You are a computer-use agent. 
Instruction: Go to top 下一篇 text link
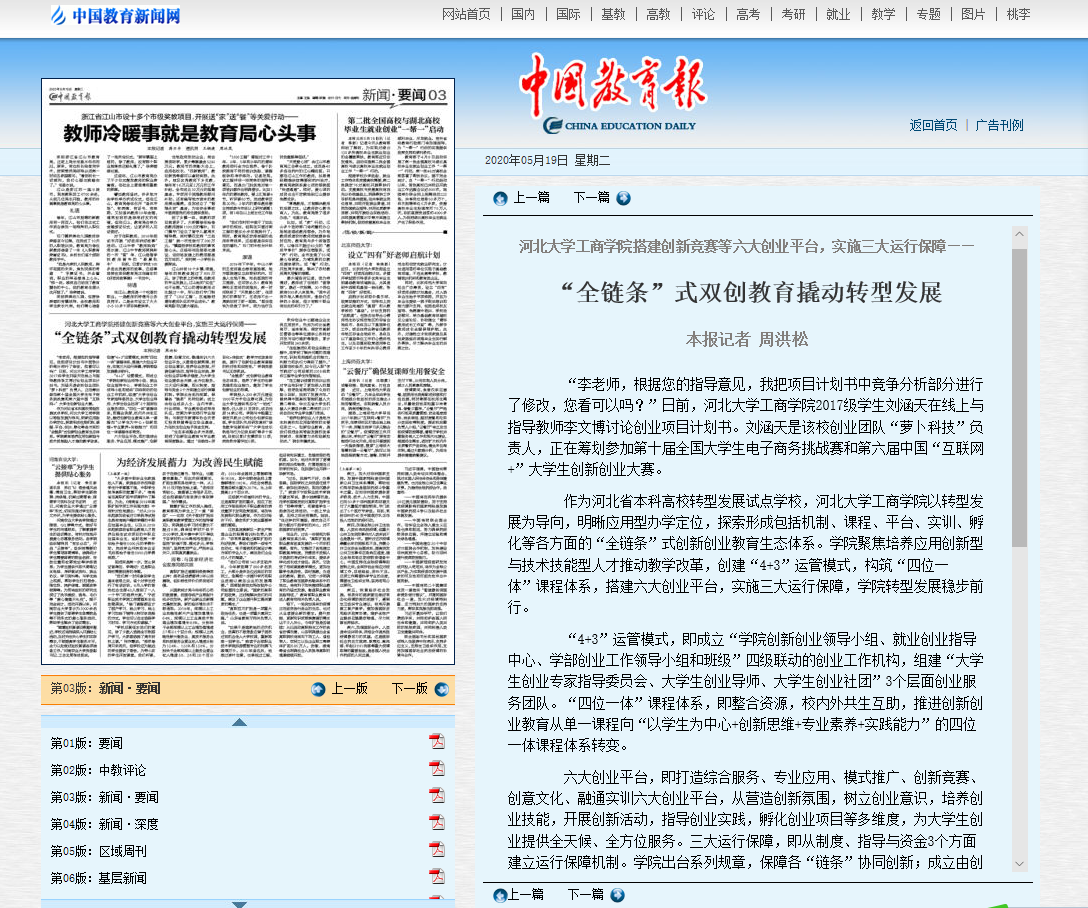tap(592, 198)
